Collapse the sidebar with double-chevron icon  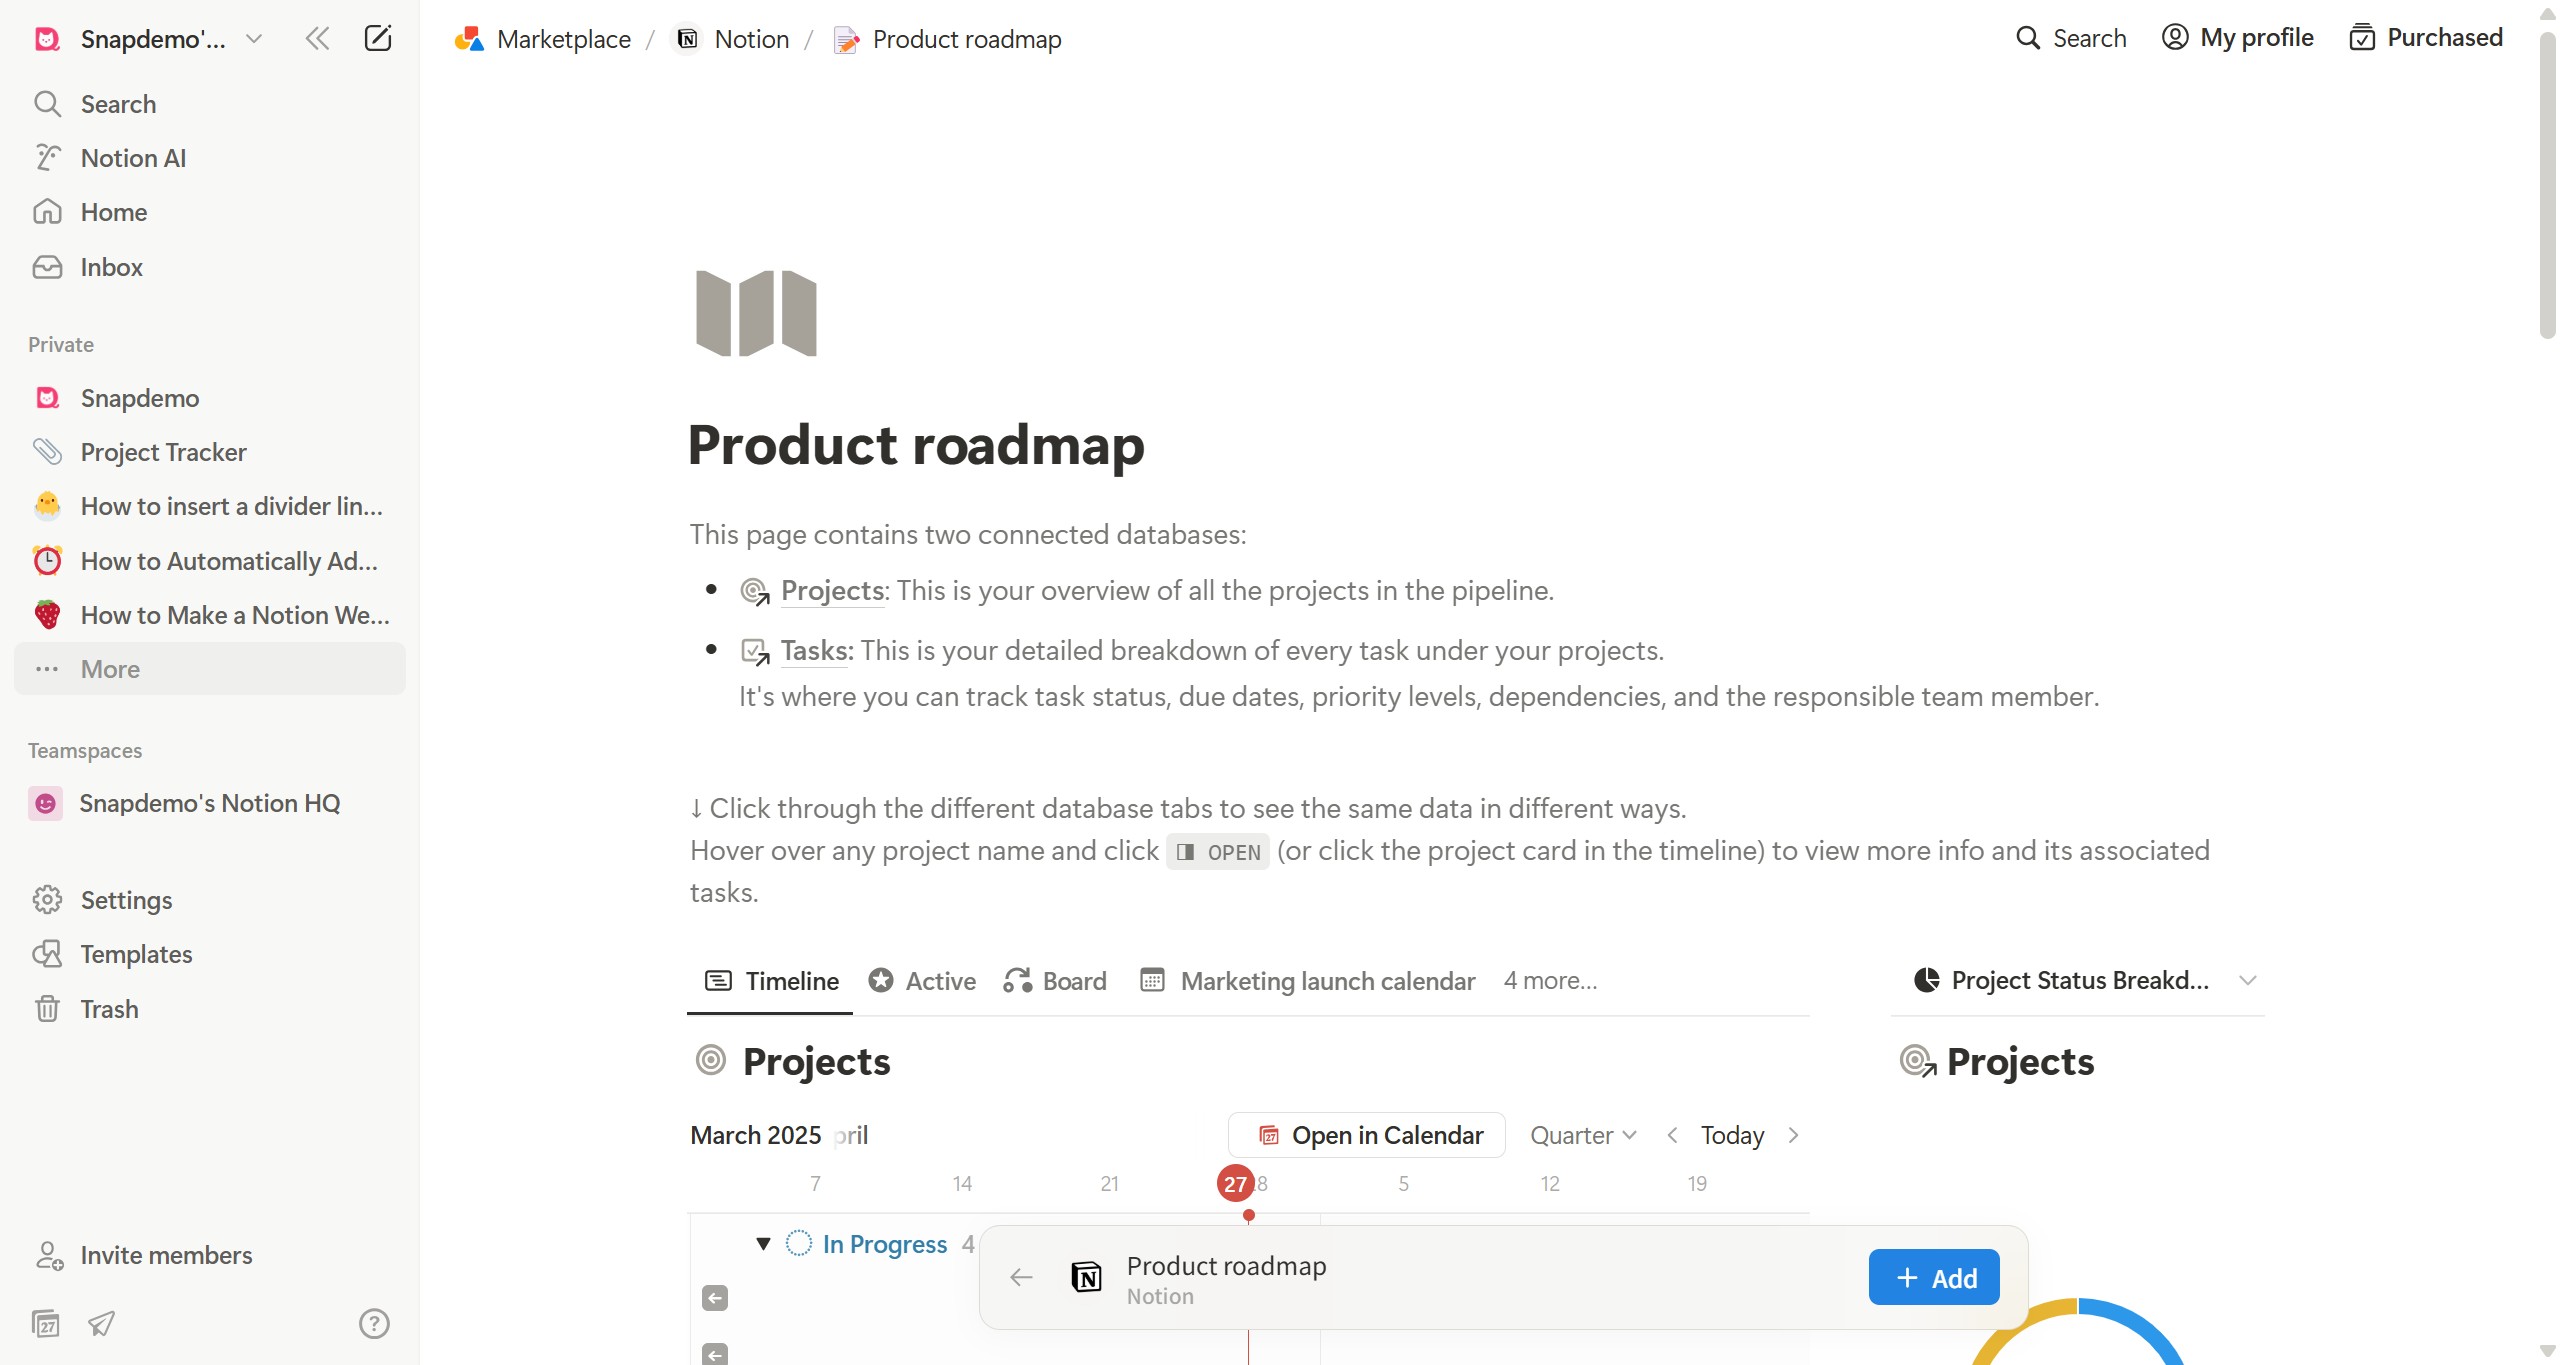(317, 39)
